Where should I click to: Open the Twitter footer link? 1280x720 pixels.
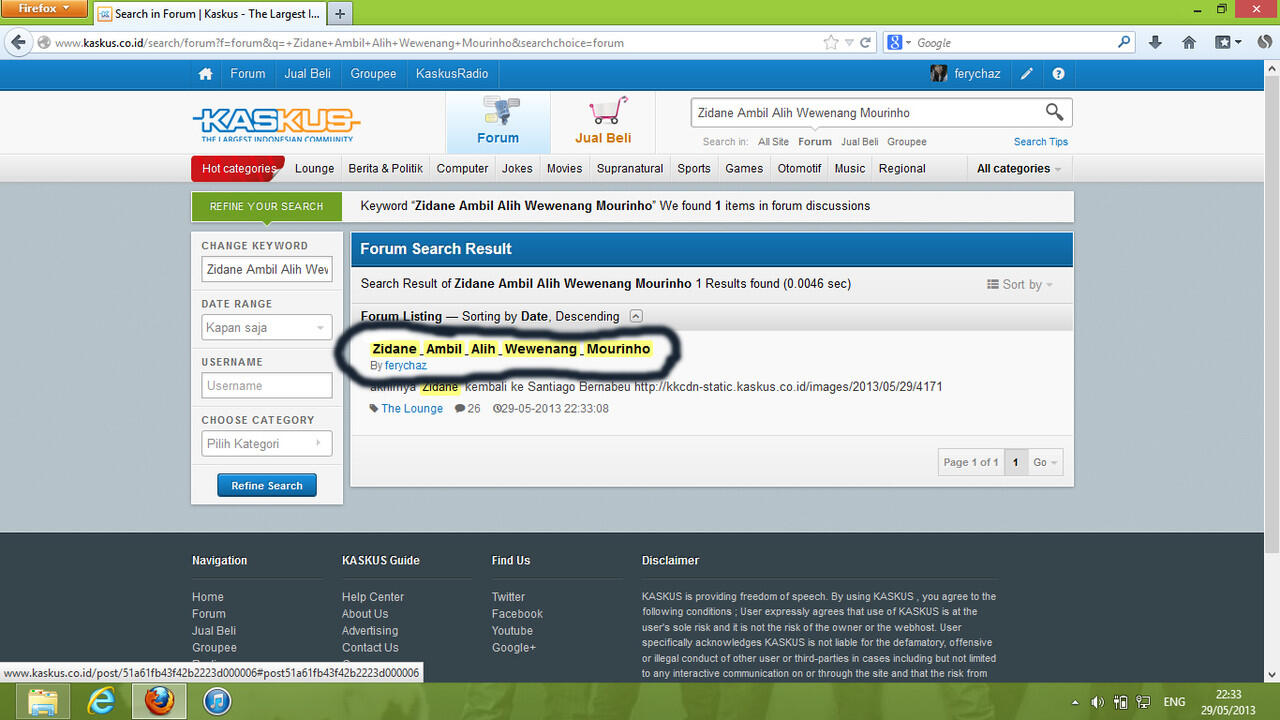[x=508, y=597]
